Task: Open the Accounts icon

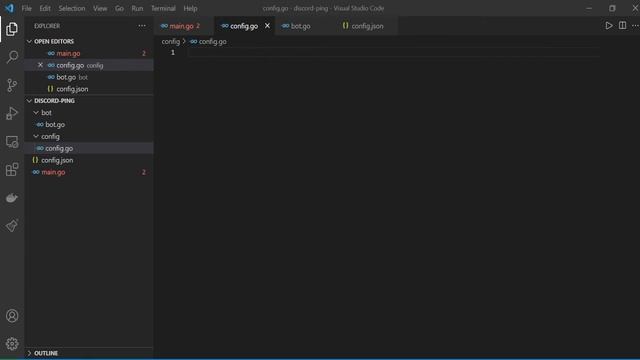Action: [x=12, y=316]
